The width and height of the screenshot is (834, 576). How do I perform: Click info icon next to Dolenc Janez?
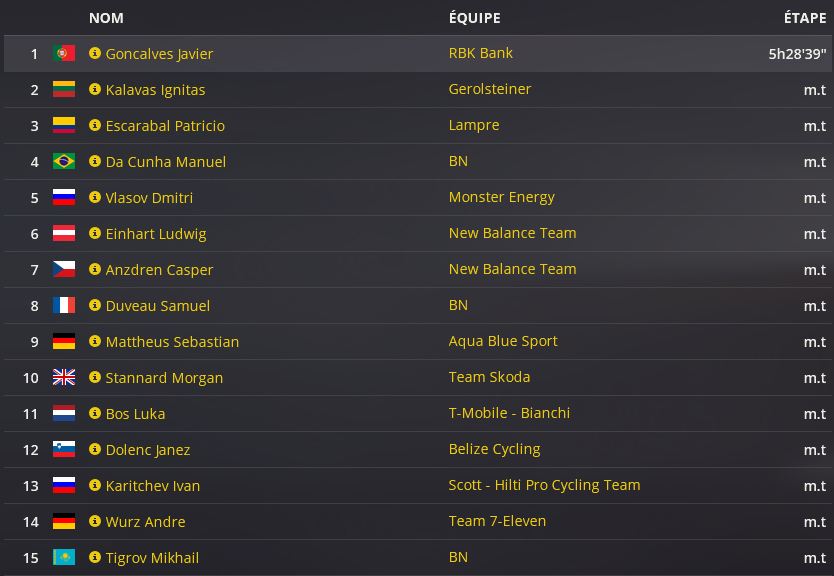pyautogui.click(x=95, y=450)
